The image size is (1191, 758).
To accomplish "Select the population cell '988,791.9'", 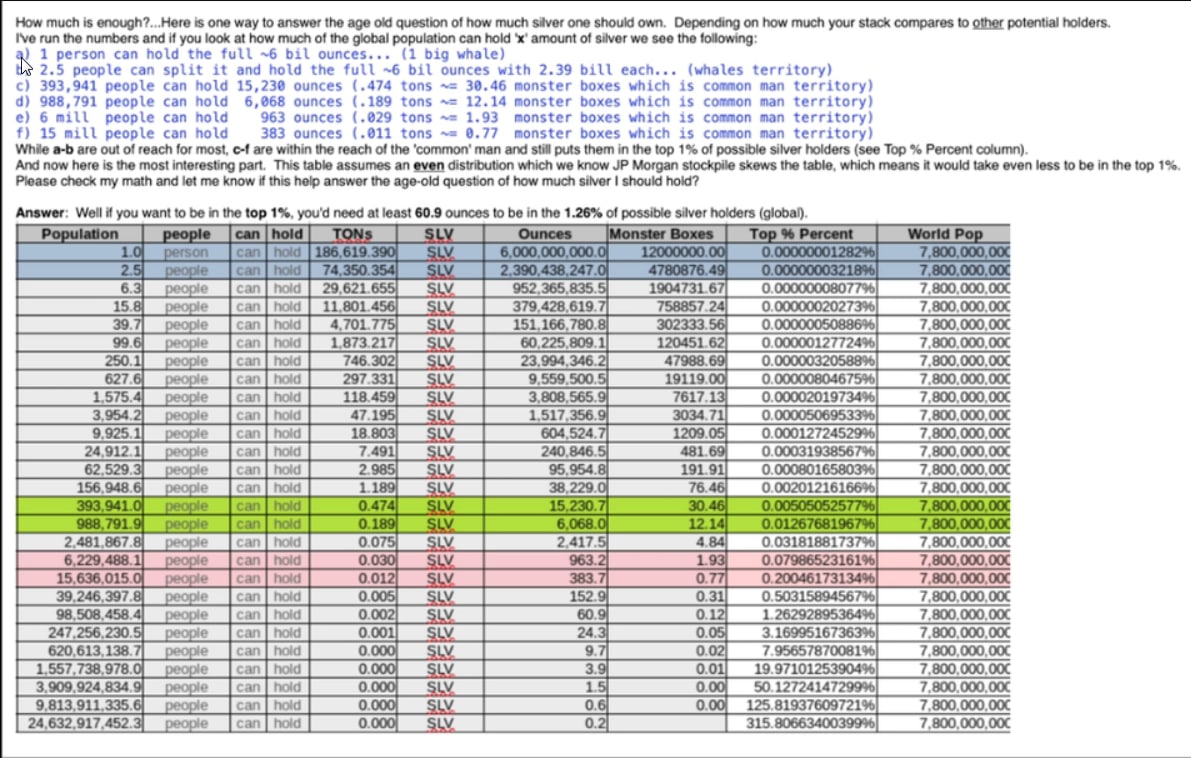I will (79, 524).
